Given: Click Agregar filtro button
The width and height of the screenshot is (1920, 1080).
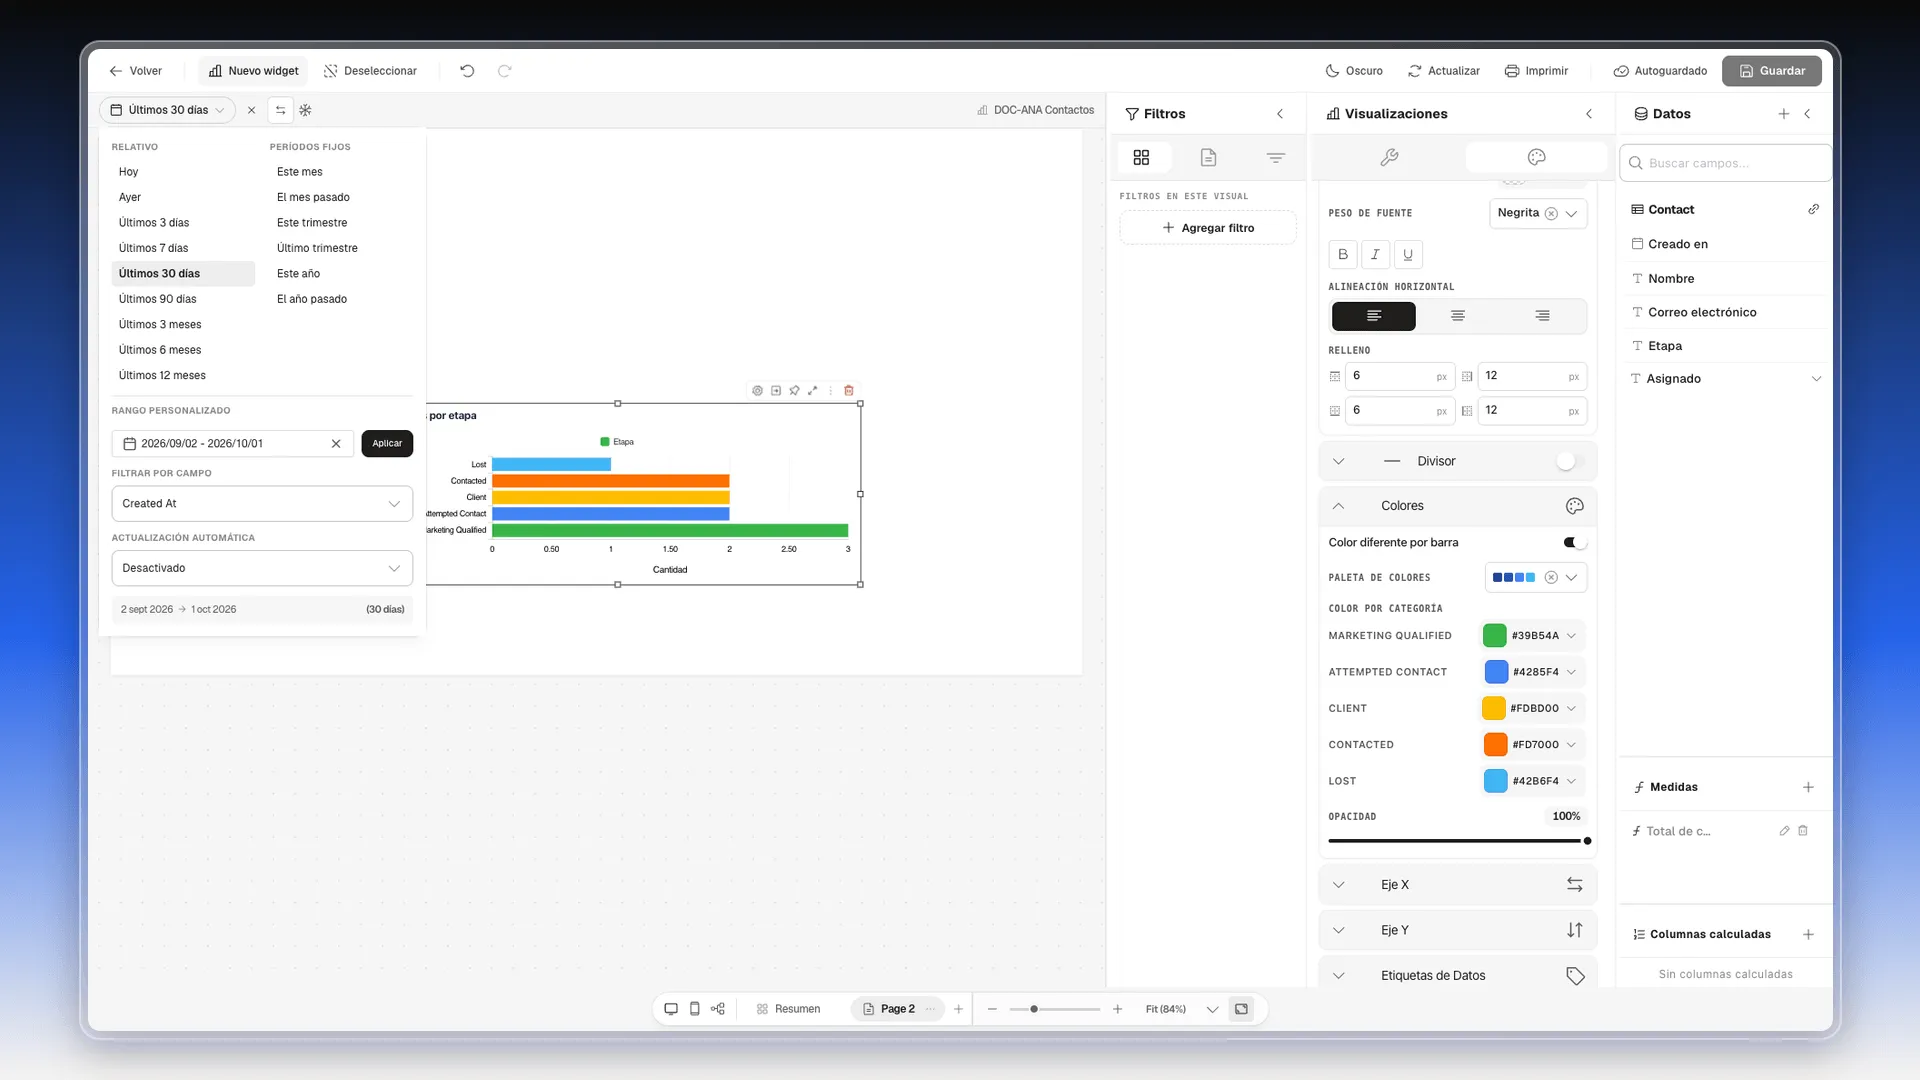Looking at the screenshot, I should point(1208,228).
